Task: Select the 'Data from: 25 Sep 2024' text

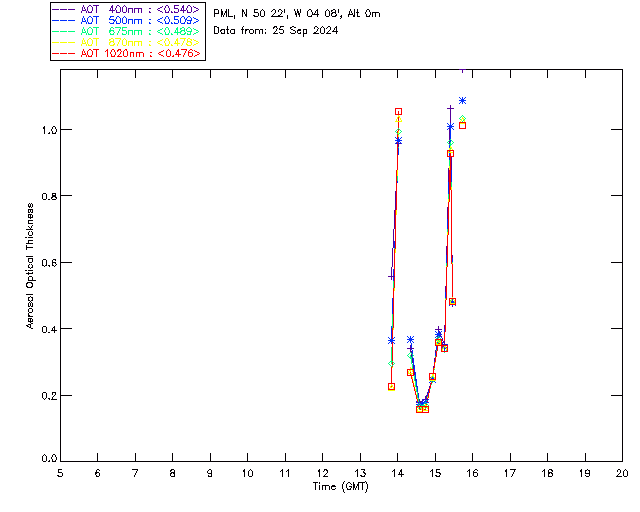Action: pos(276,31)
